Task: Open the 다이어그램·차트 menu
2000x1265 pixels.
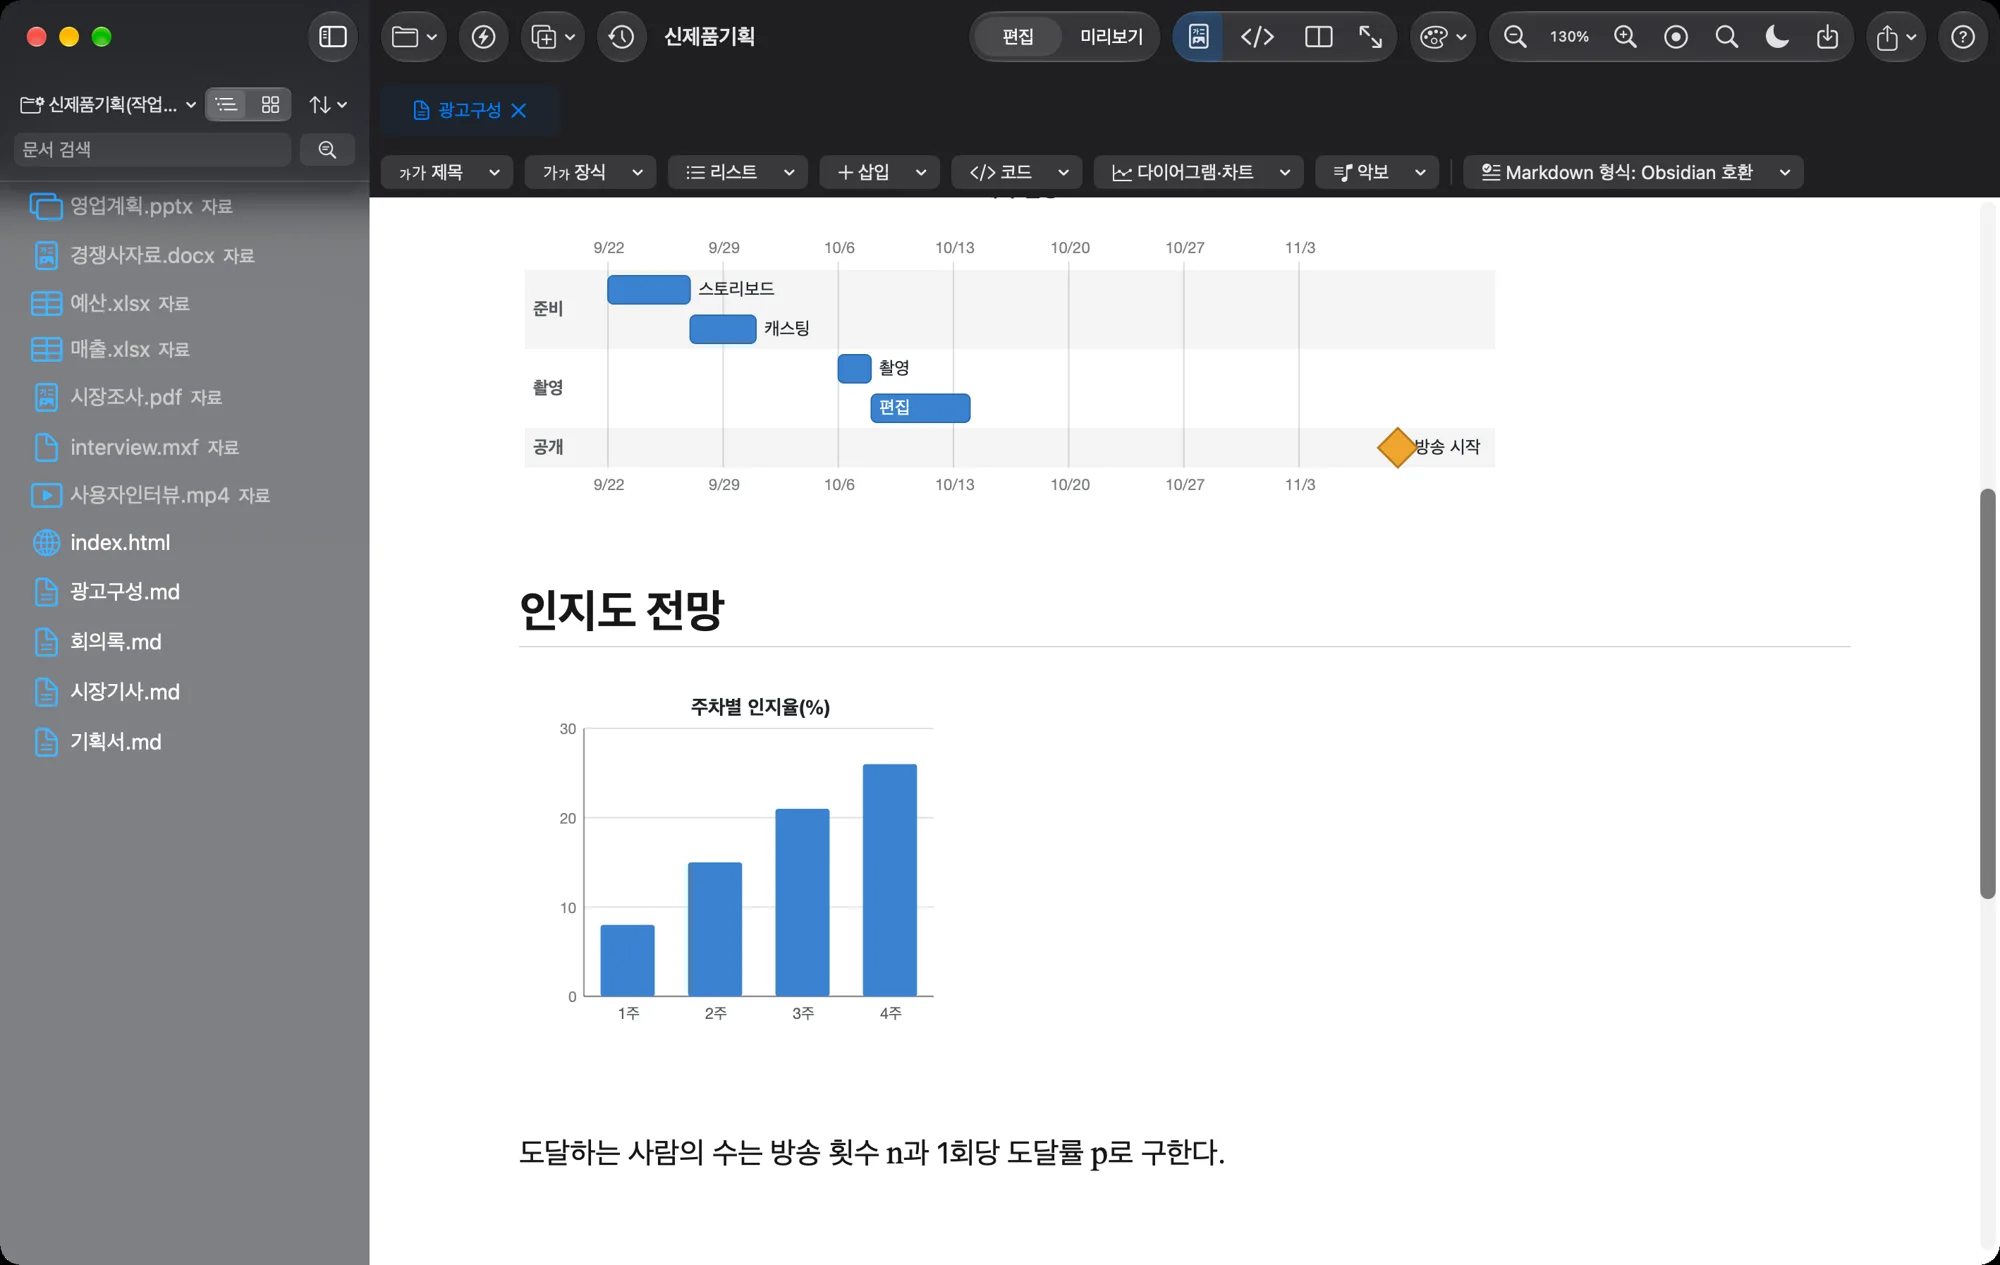Action: [x=1199, y=172]
